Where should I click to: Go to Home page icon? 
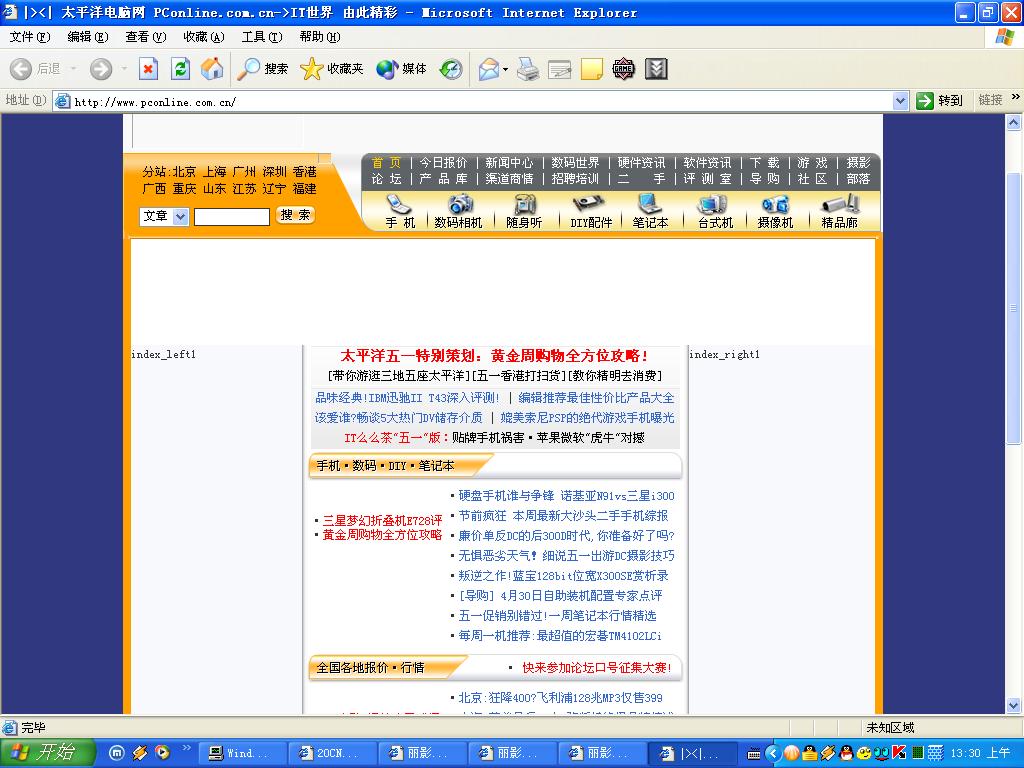click(x=212, y=69)
